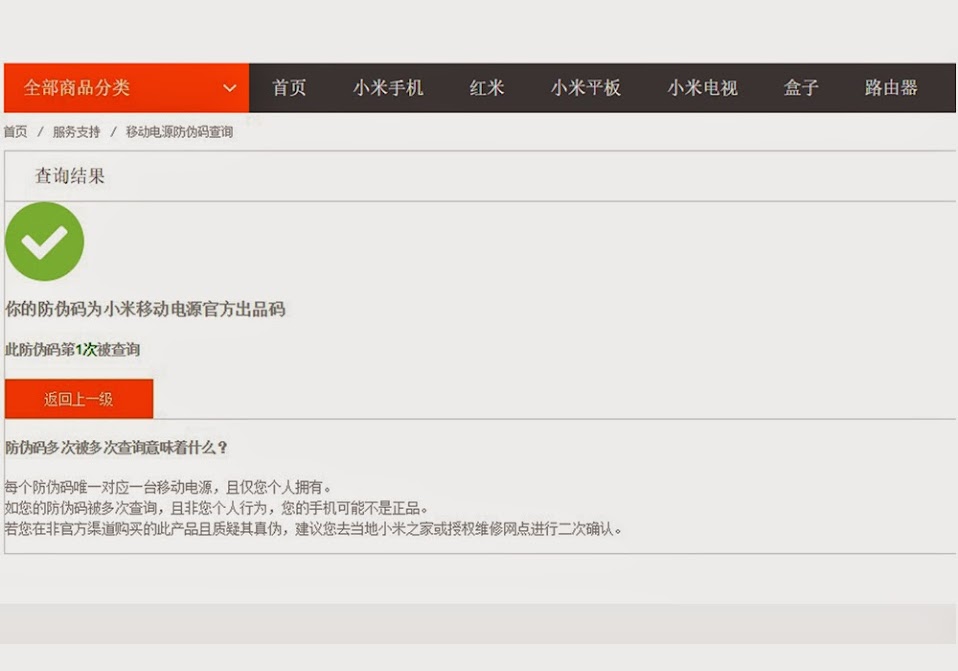Click the line 每个防伪码唯一对应一台移动电源
This screenshot has width=958, height=671.
168,487
